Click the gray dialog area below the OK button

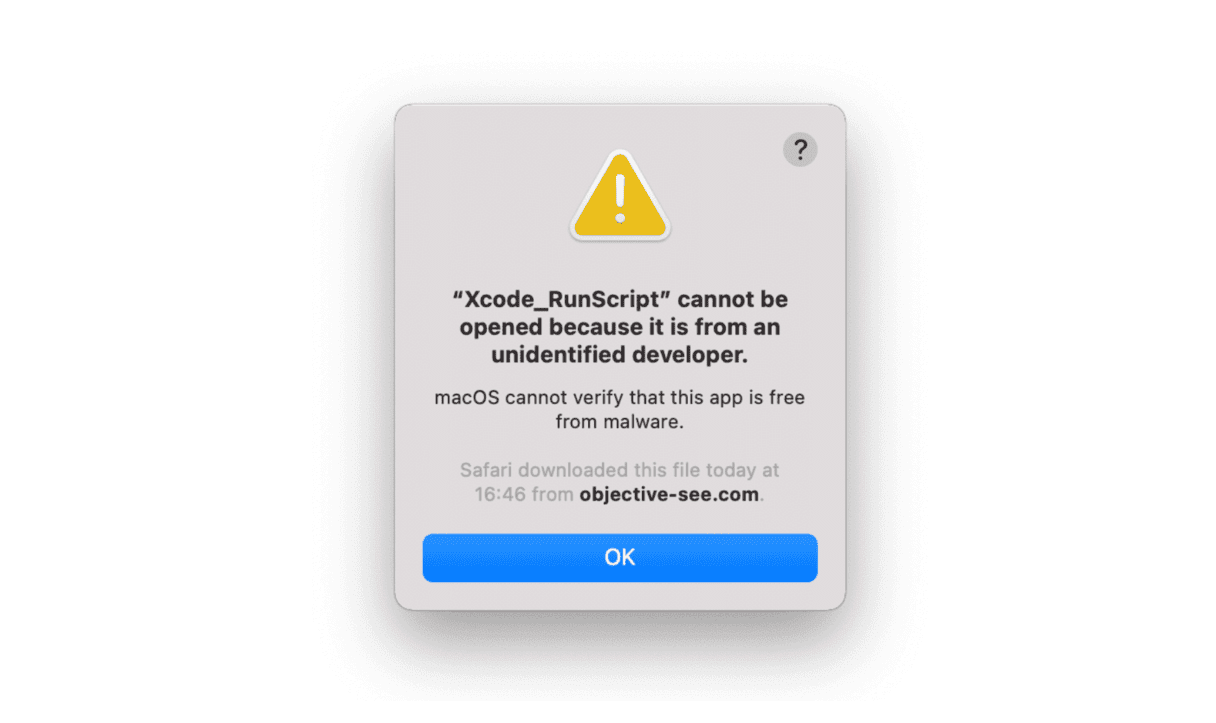(620, 595)
